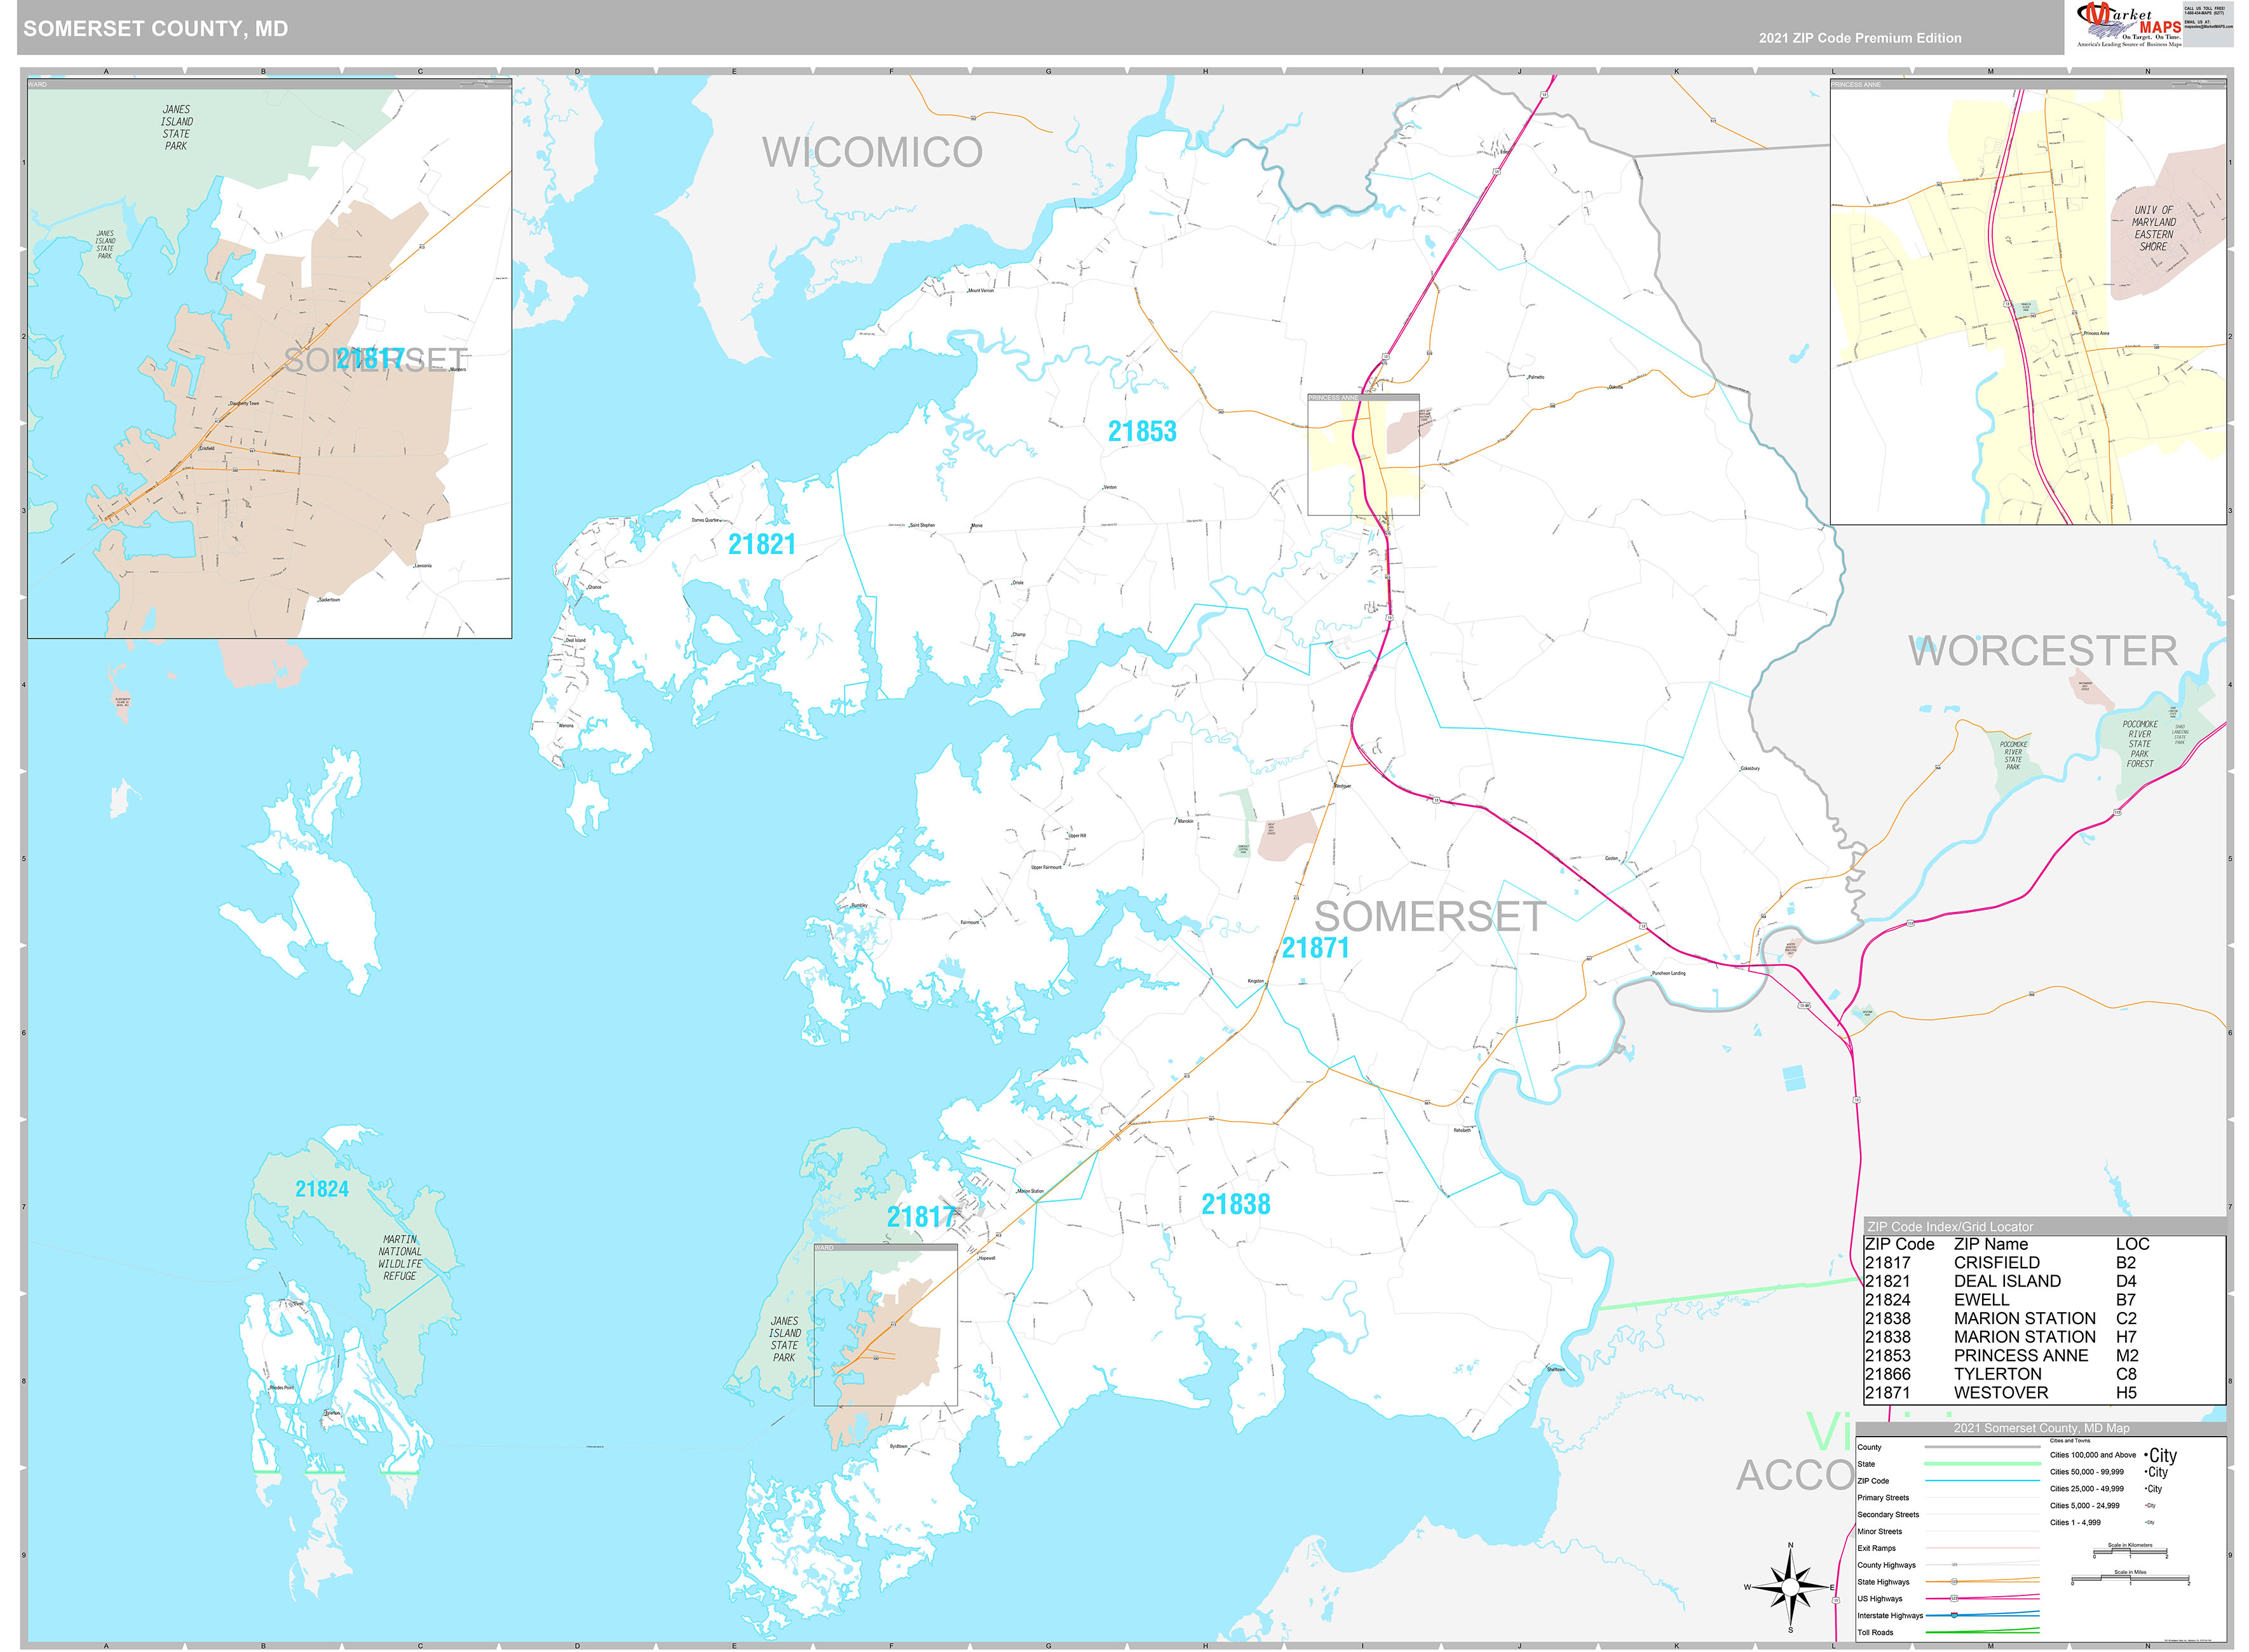Click ZIP label '21817' inside Crisfield inset
The height and width of the screenshot is (1652, 2249).
(370, 358)
